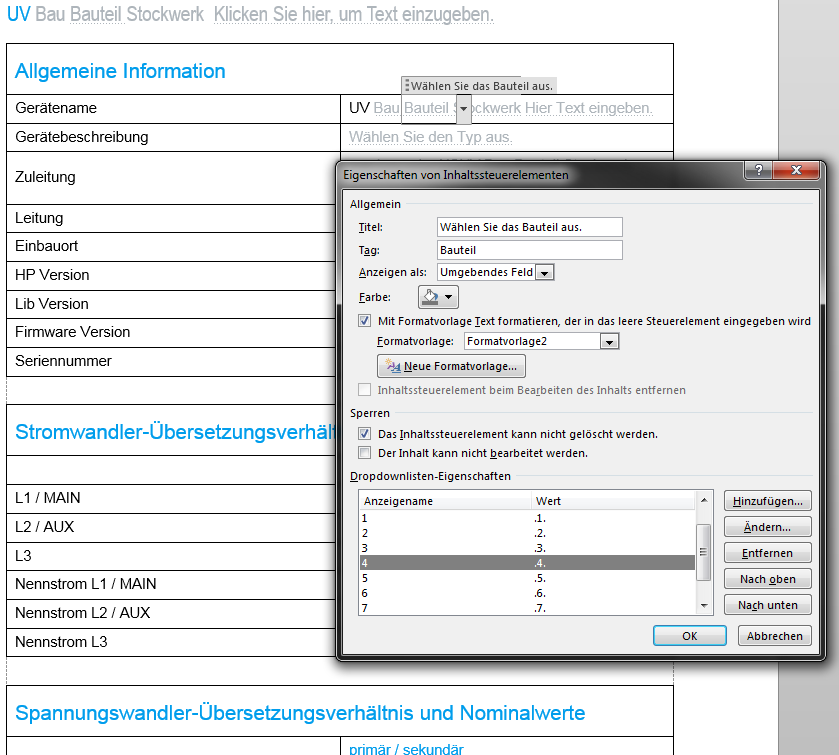Select highlighted list row 4
This screenshot has width=839, height=755.
pos(527,563)
